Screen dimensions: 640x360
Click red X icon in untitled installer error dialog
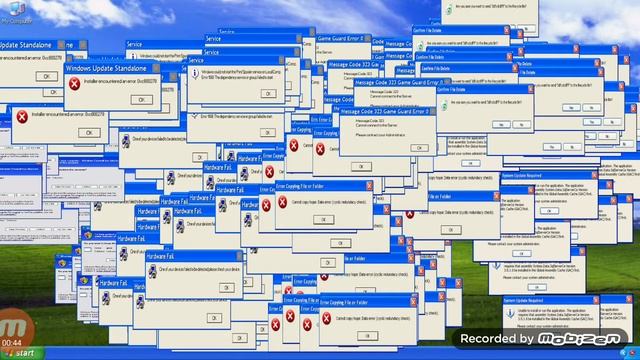(22, 117)
